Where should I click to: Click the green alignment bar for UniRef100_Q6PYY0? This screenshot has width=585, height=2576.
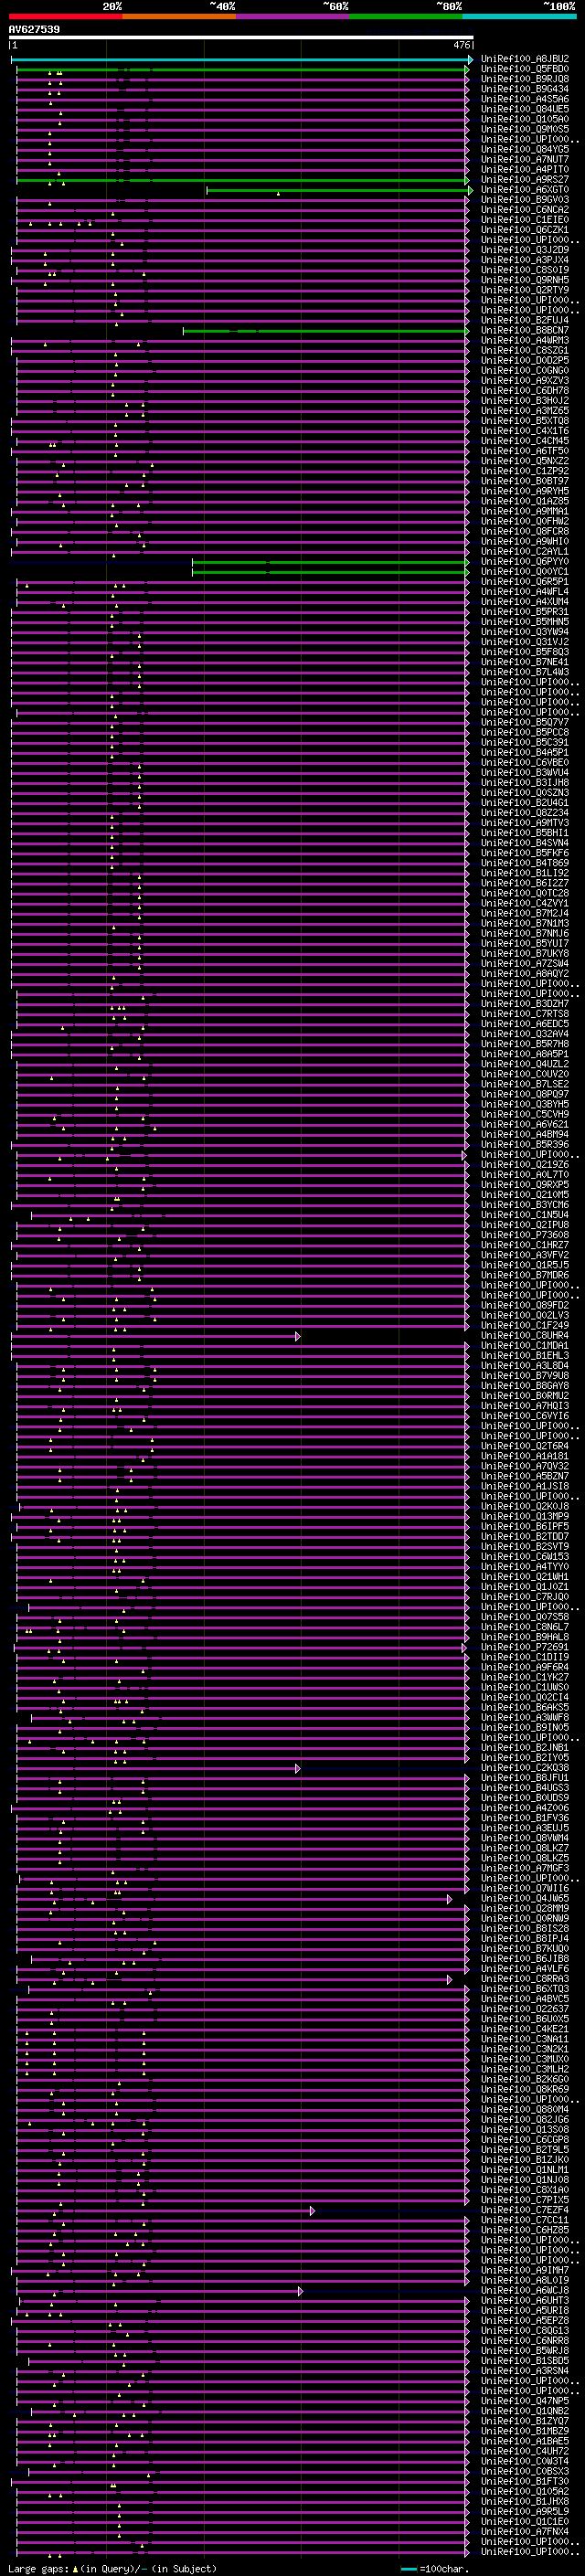tap(331, 562)
